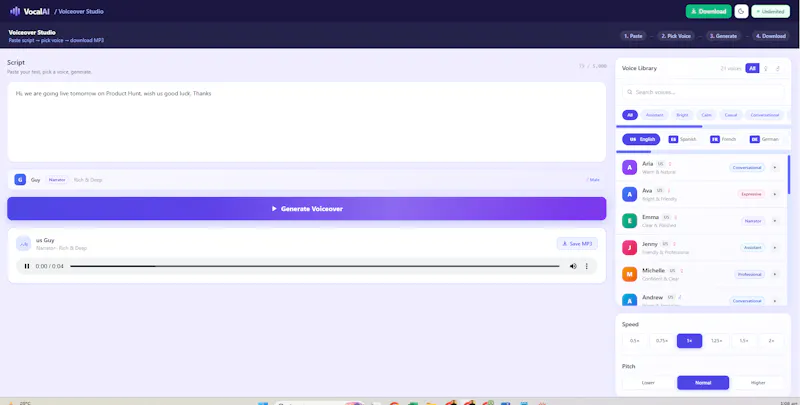Go to step 4. Download

(x=770, y=36)
